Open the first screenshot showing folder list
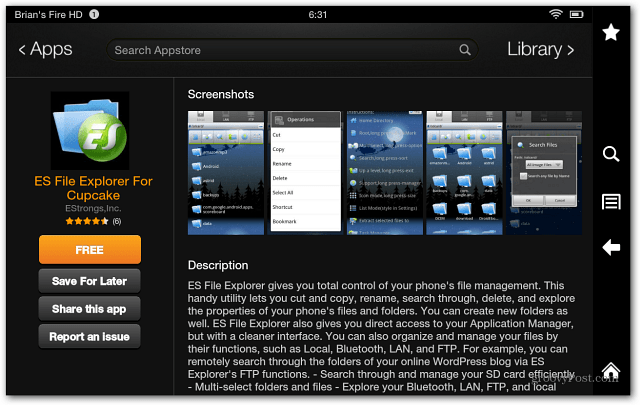Screen dimensions: 640x405 click(226, 173)
